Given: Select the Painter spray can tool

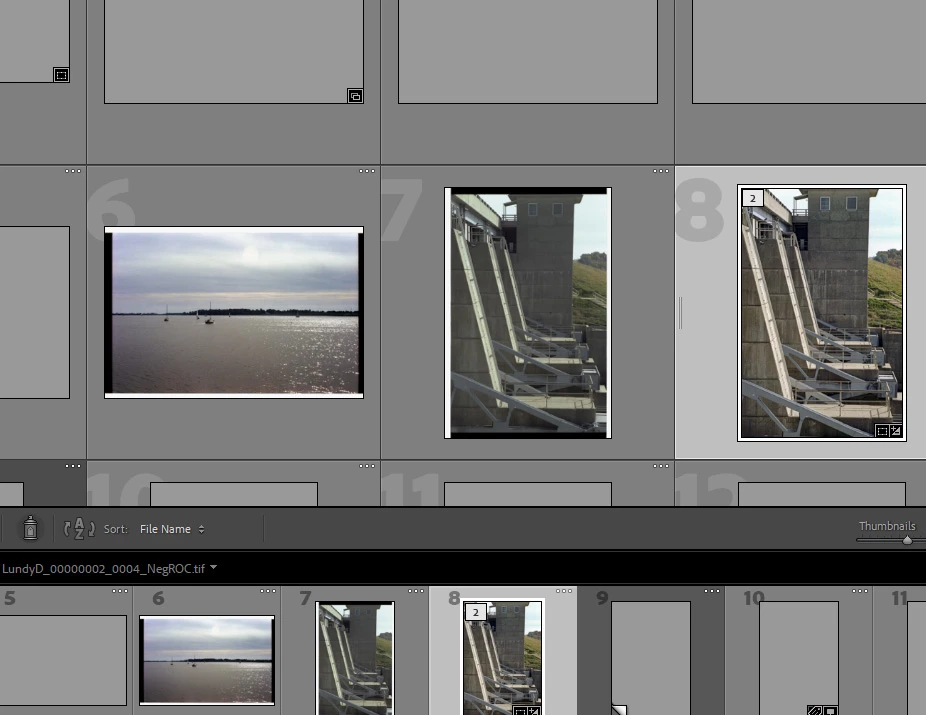Looking at the screenshot, I should [30, 528].
